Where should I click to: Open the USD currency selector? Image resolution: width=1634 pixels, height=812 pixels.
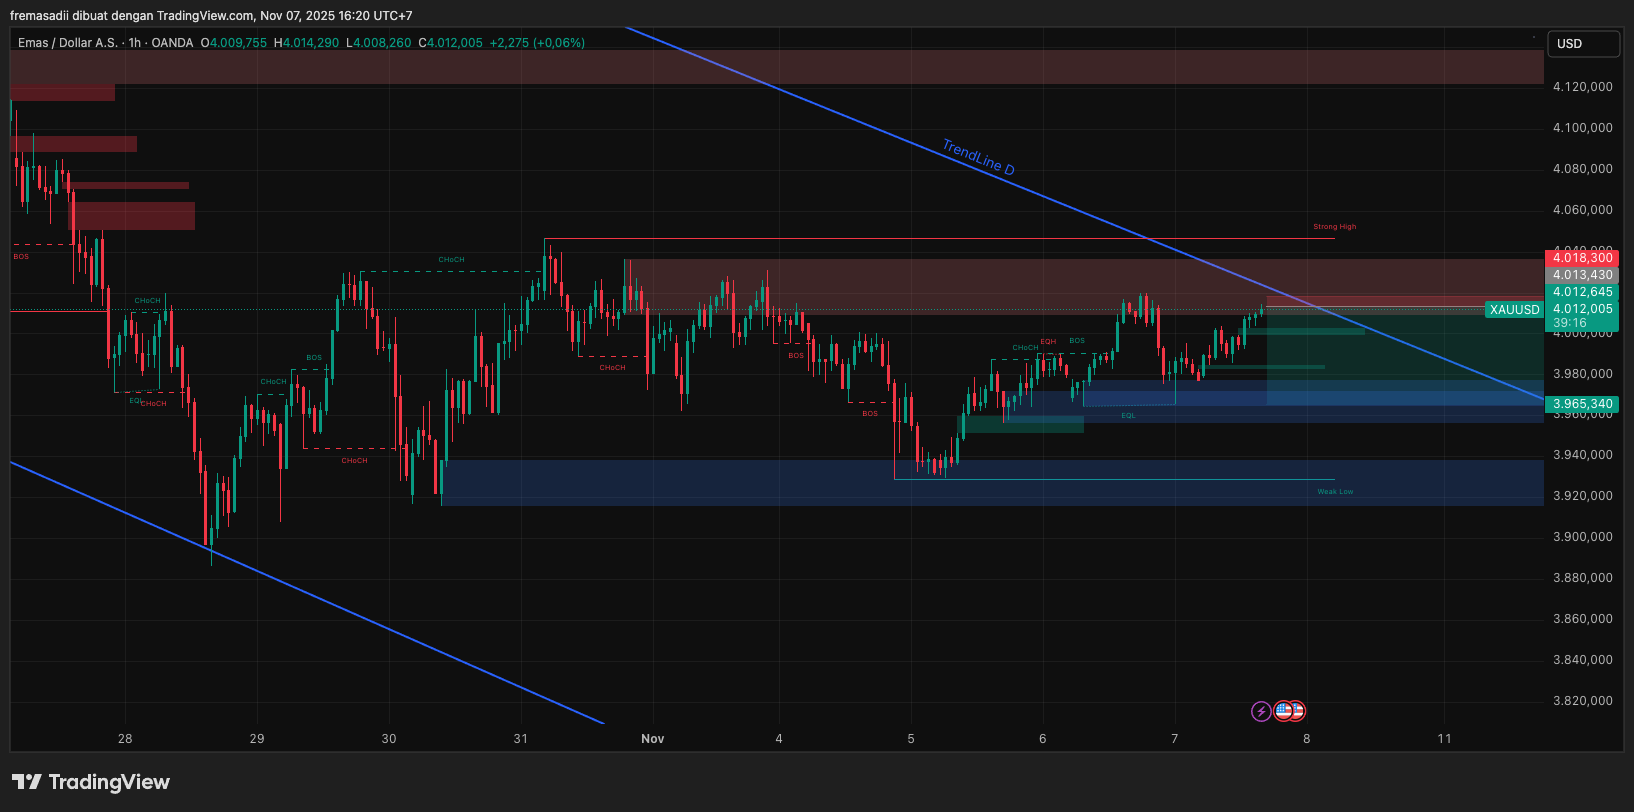click(x=1582, y=44)
